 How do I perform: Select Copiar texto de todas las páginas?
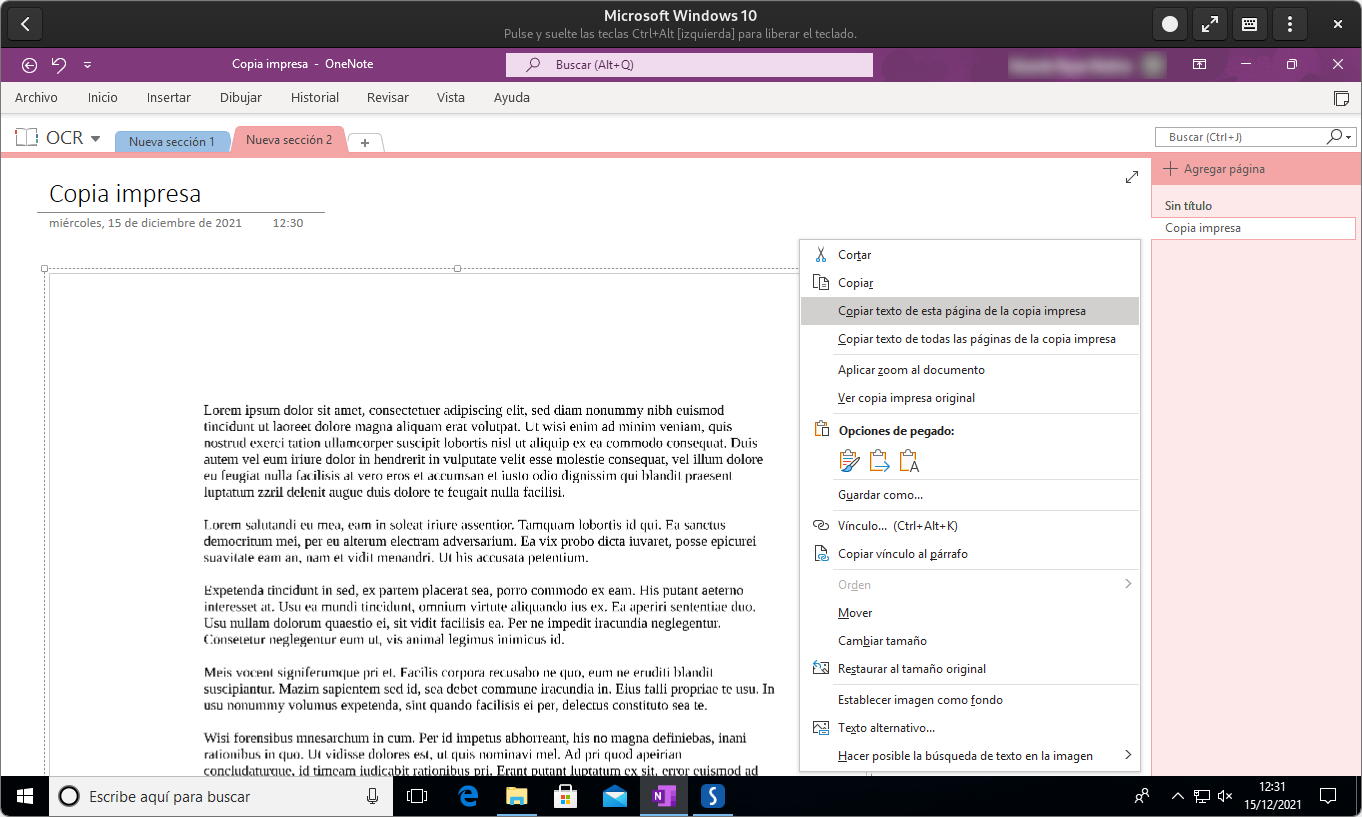pyautogui.click(x=970, y=339)
